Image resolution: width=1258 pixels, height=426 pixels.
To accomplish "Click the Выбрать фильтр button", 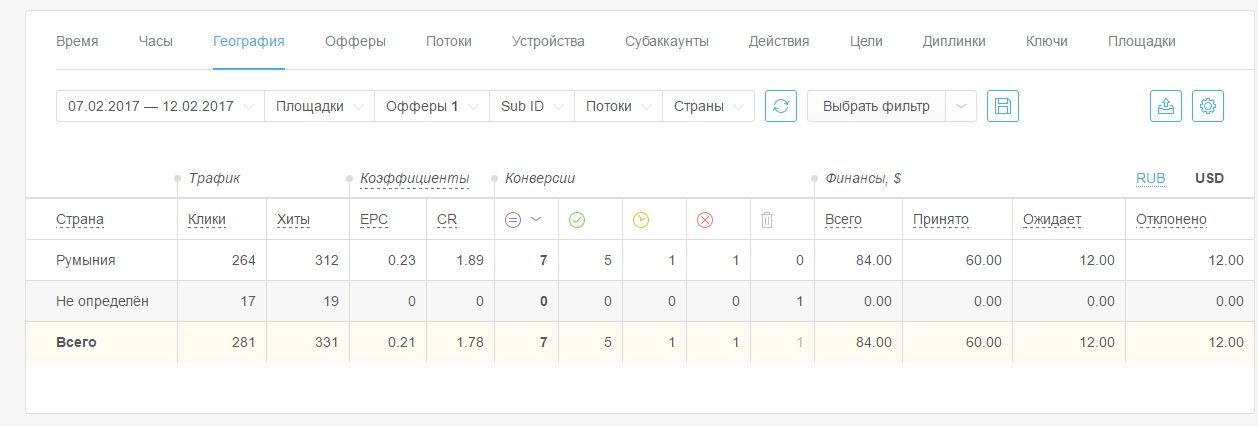I will pyautogui.click(x=876, y=106).
